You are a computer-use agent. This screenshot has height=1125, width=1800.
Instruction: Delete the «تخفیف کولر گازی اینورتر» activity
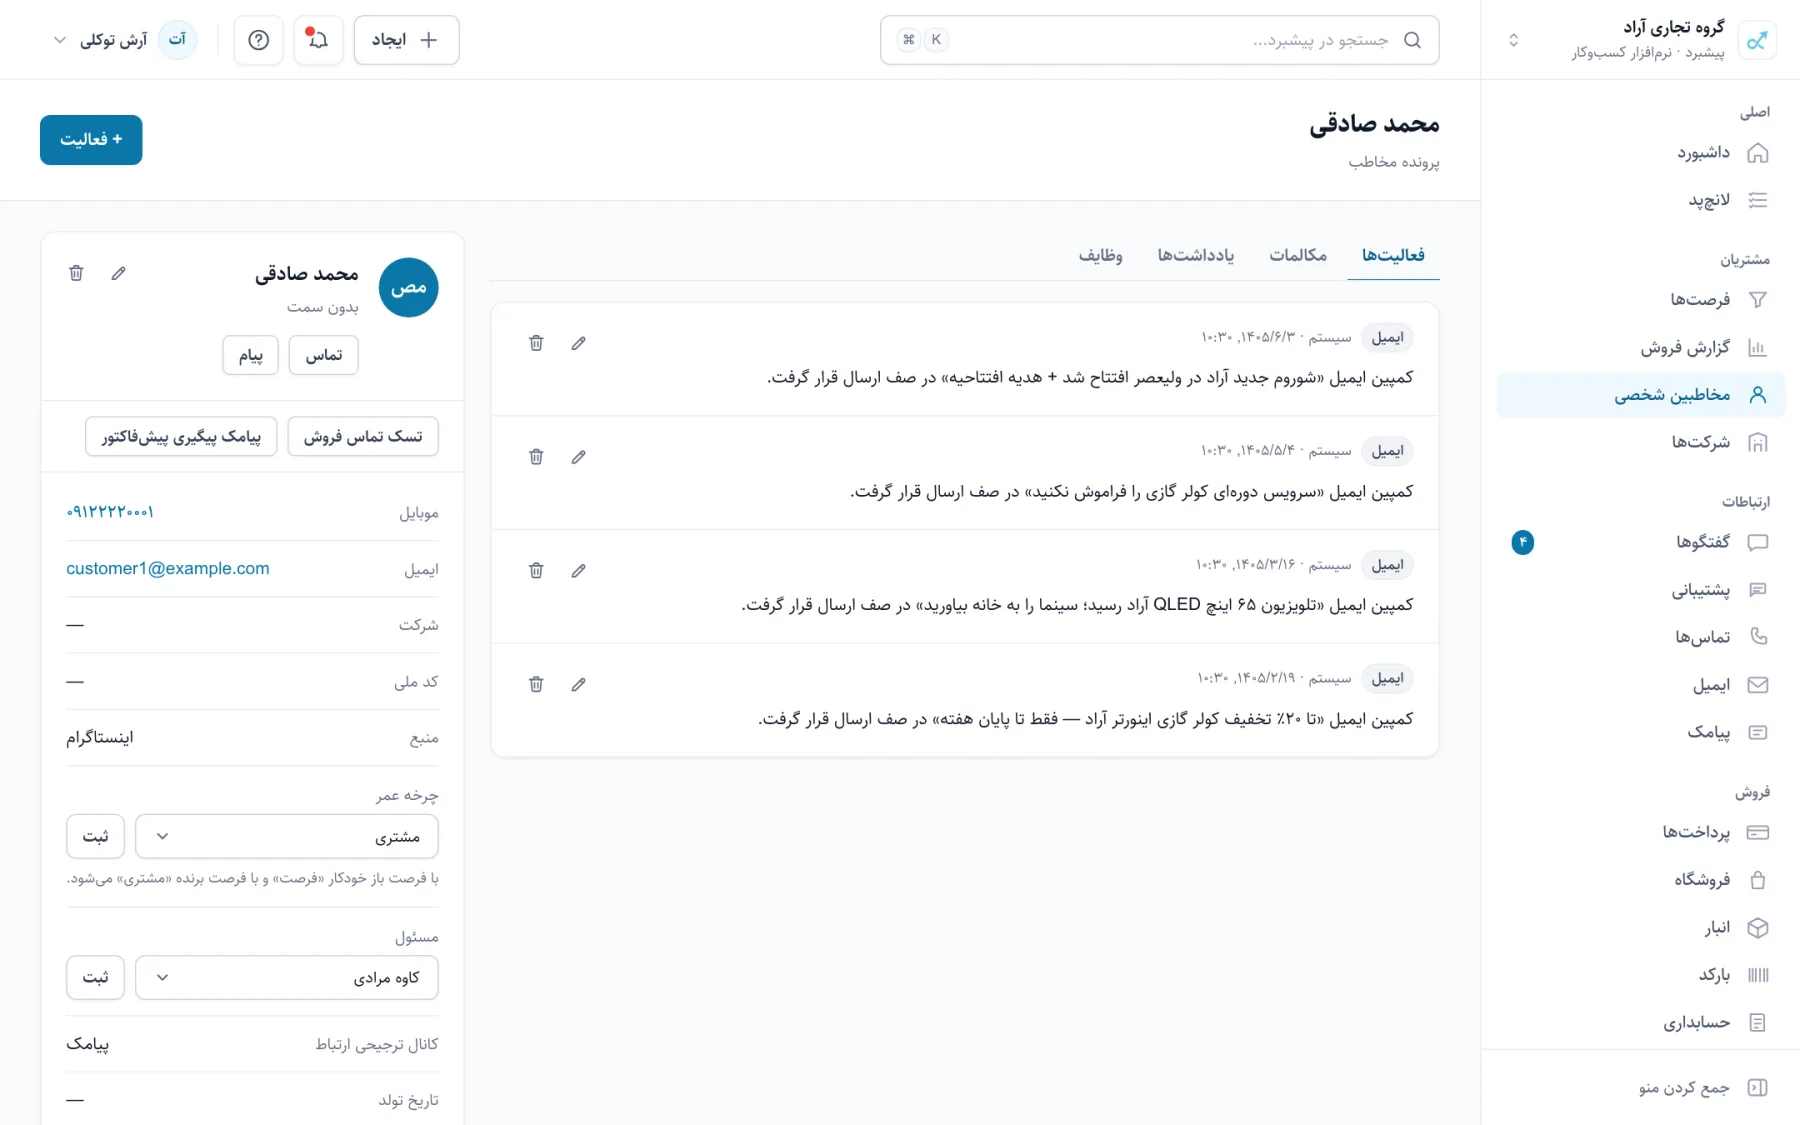[536, 685]
